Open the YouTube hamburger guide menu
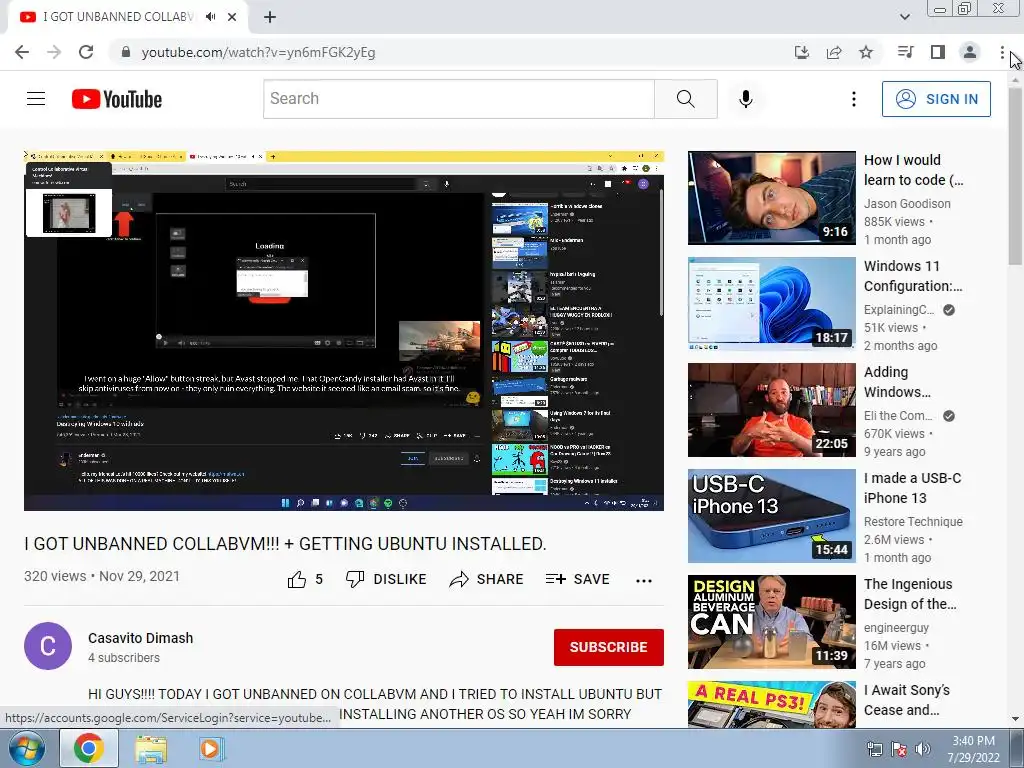 tap(36, 99)
